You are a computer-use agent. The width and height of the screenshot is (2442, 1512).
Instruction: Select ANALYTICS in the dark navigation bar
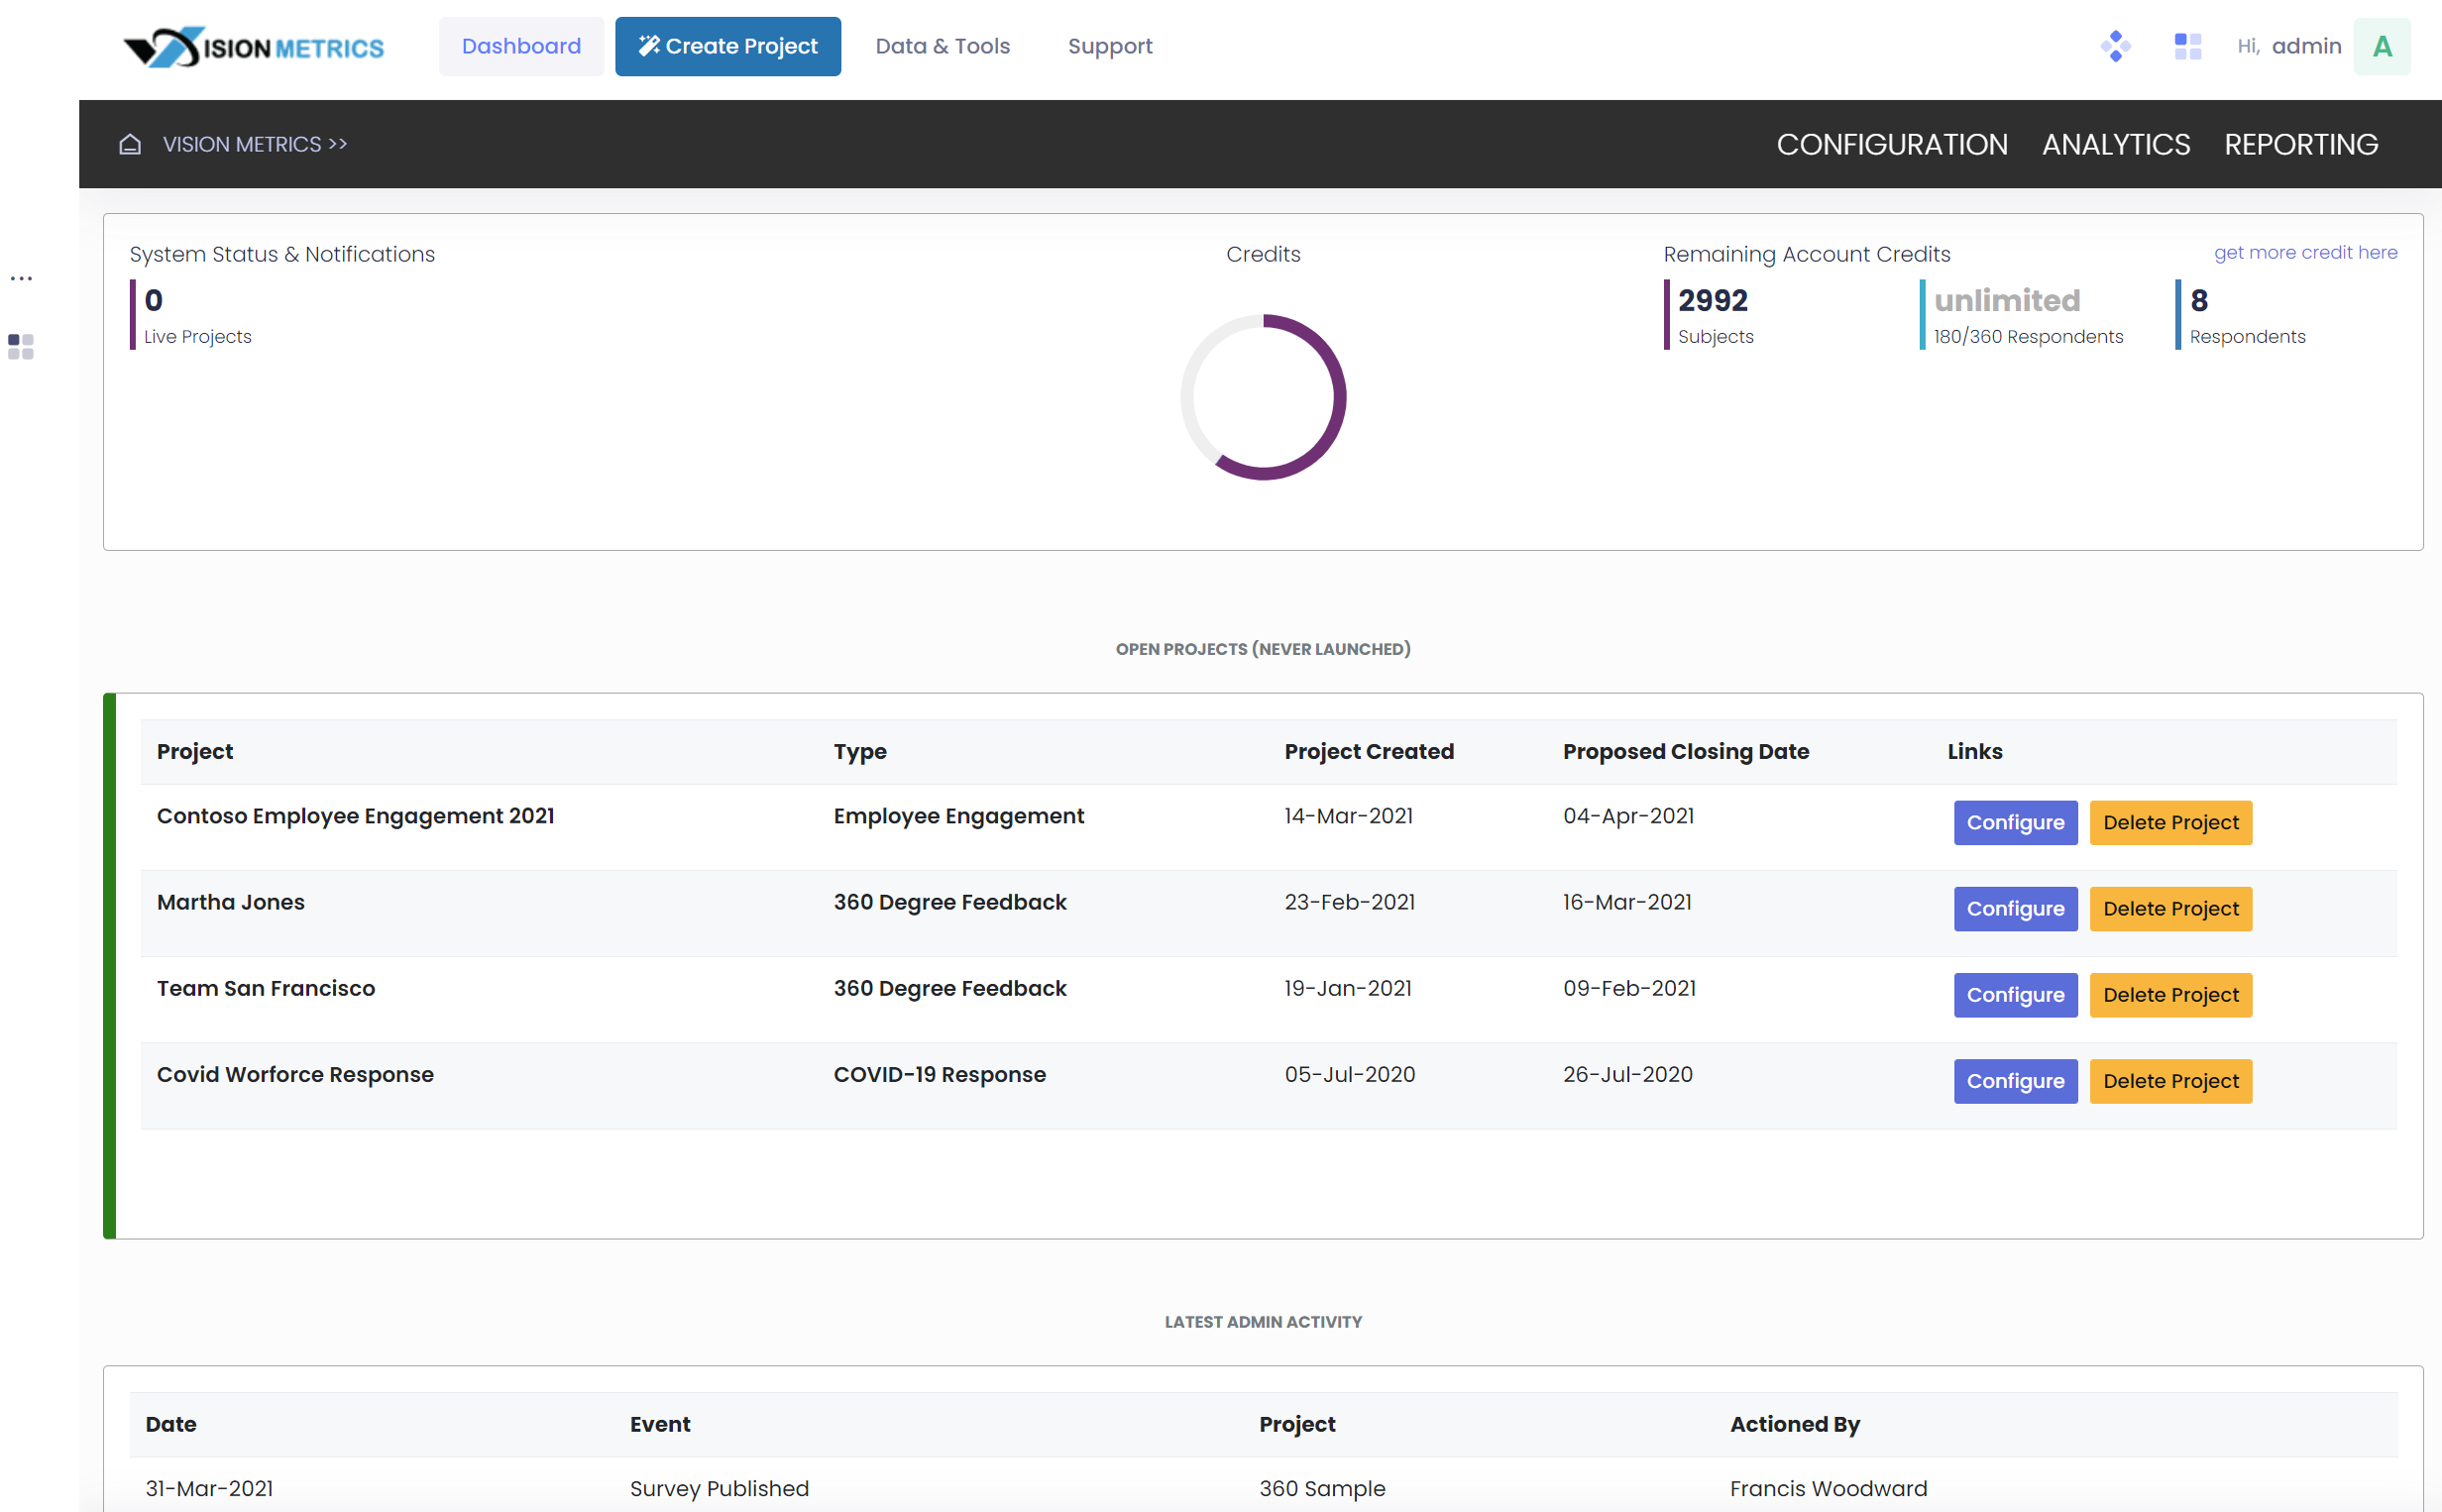pyautogui.click(x=2115, y=144)
